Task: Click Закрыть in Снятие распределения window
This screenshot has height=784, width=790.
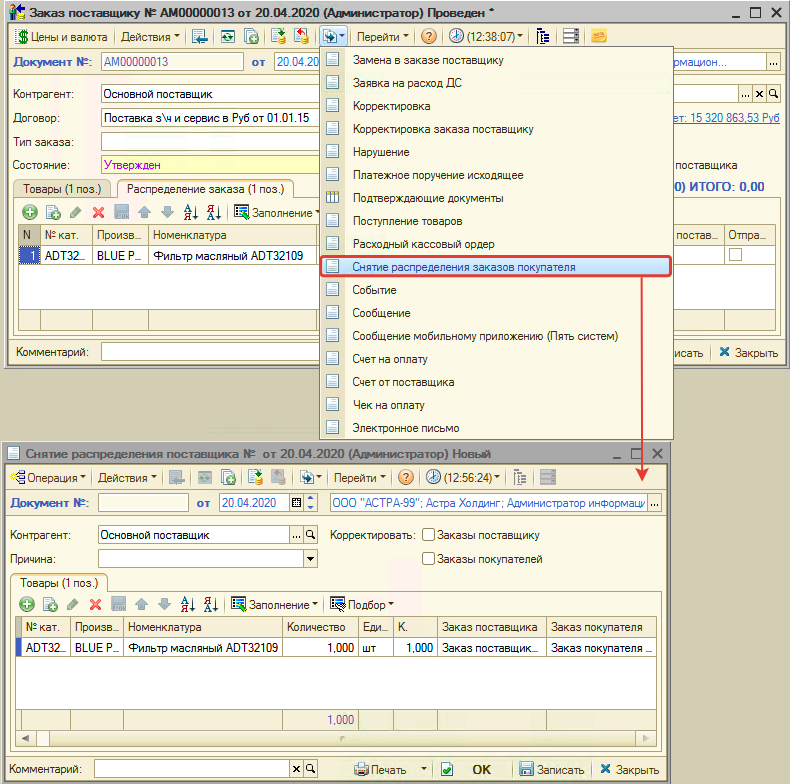Action: [x=630, y=769]
